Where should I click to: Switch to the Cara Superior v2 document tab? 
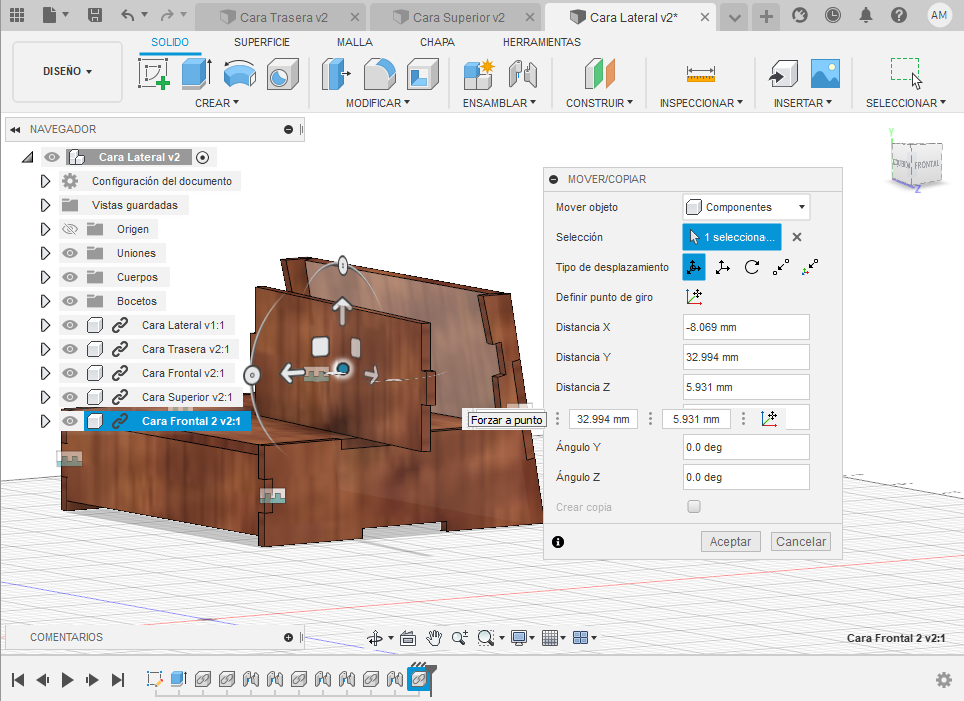pyautogui.click(x=458, y=17)
